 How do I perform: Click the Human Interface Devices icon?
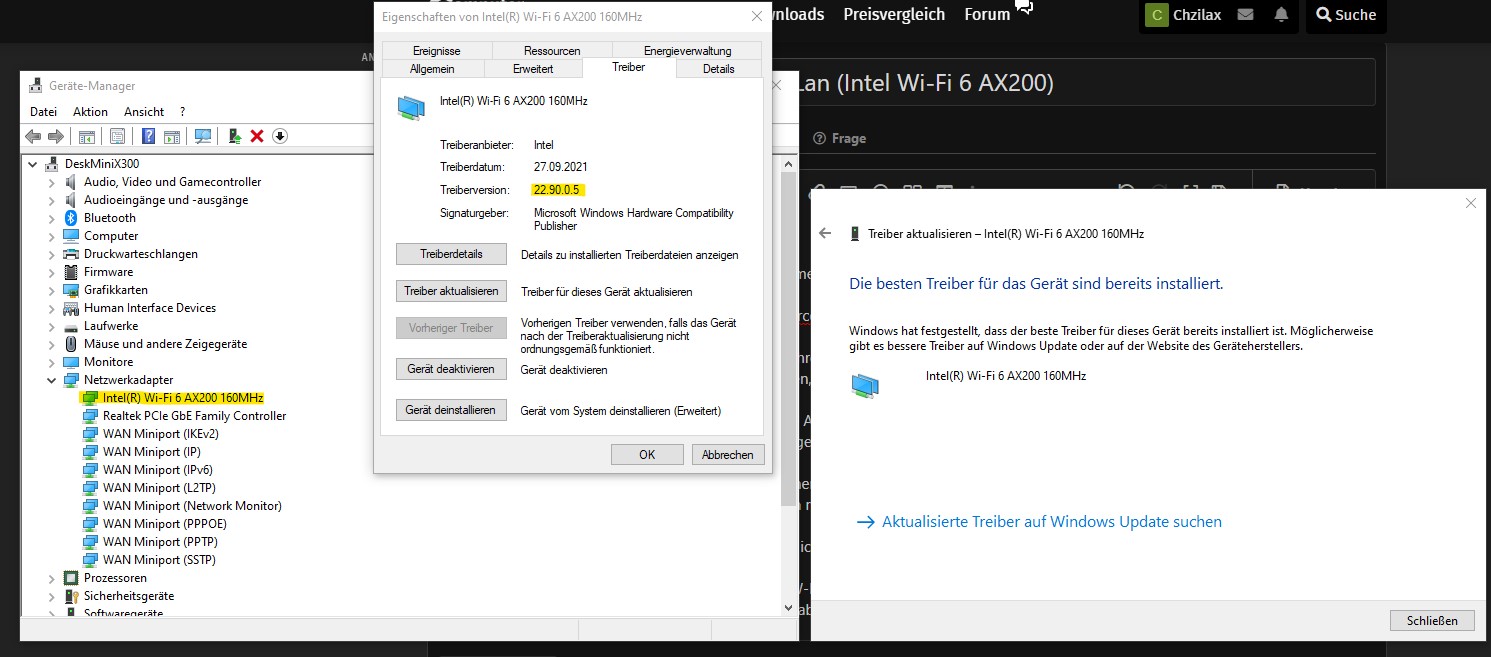71,308
